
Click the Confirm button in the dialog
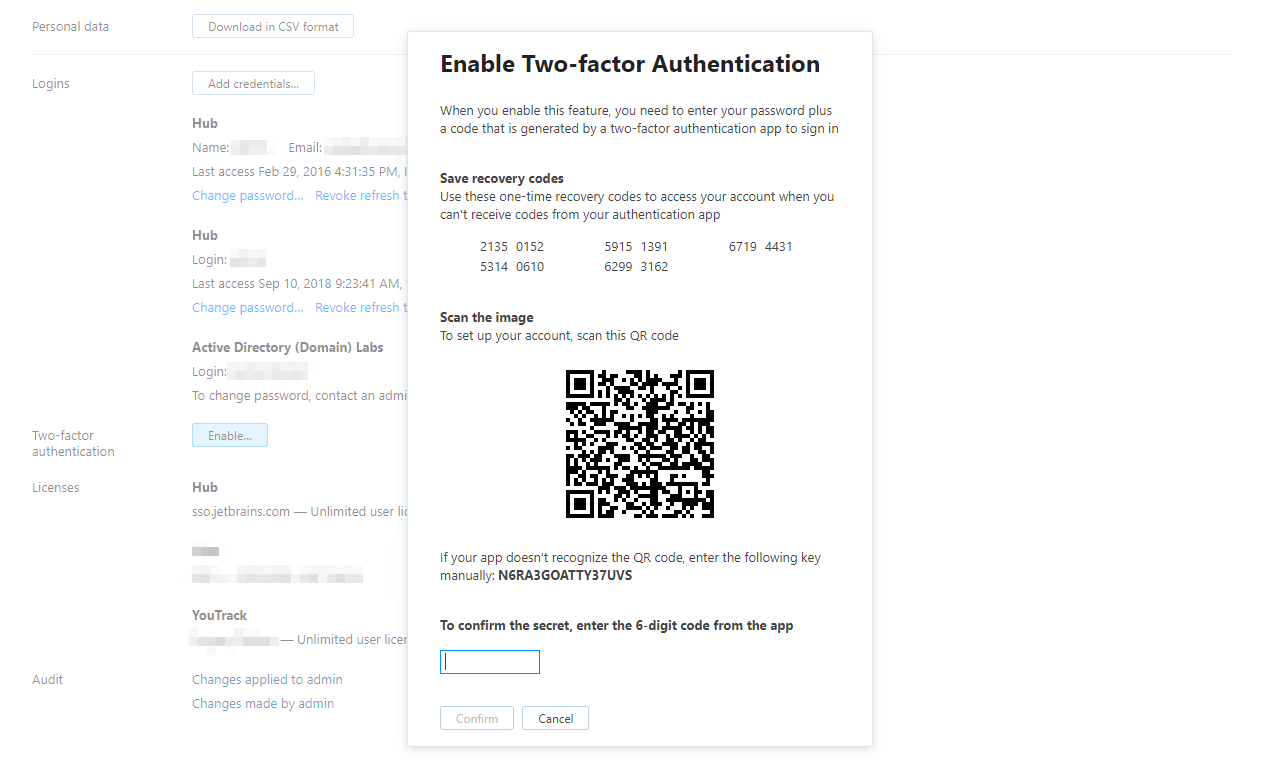477,718
